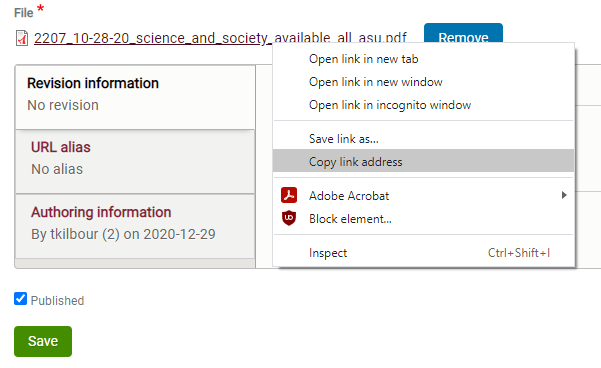601x368 pixels.
Task: Click the Remove file button
Action: pyautogui.click(x=463, y=33)
